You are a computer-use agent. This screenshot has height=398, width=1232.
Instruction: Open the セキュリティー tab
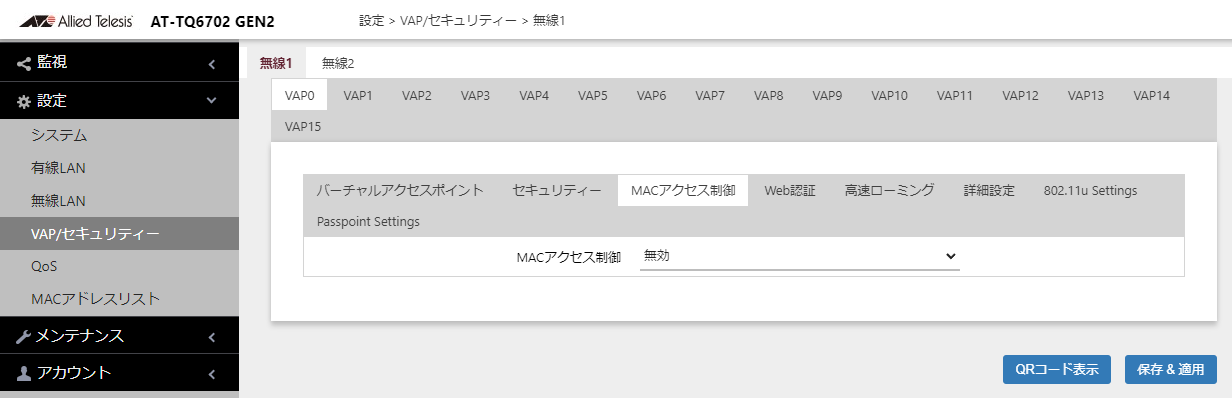click(x=557, y=190)
